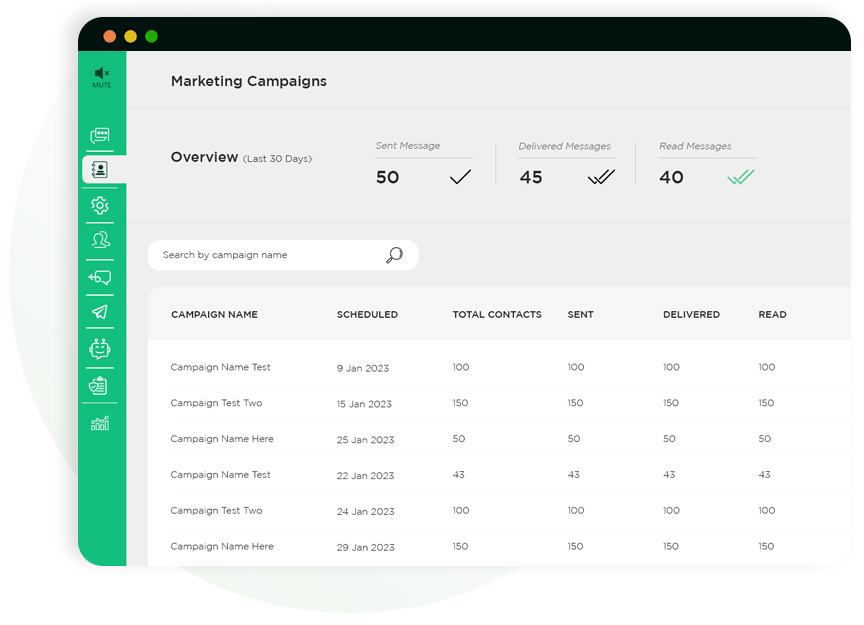Click the clipboard checklist sidebar icon
This screenshot has height=625, width=864.
pos(98,386)
